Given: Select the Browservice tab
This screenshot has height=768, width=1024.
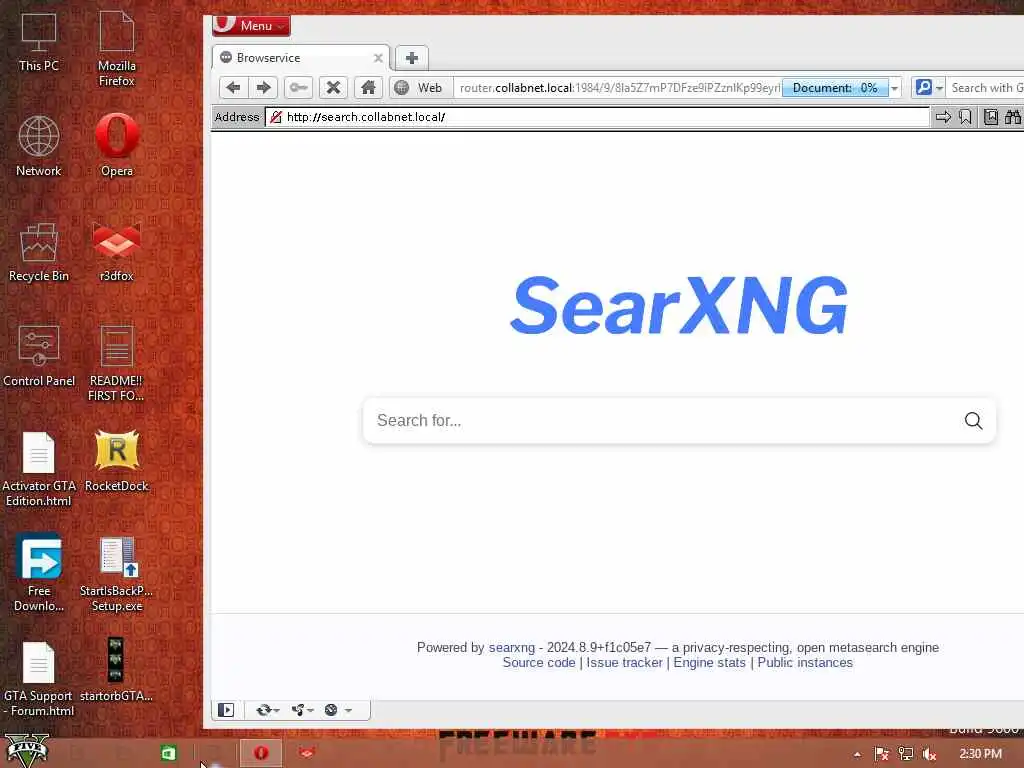Looking at the screenshot, I should 300,57.
